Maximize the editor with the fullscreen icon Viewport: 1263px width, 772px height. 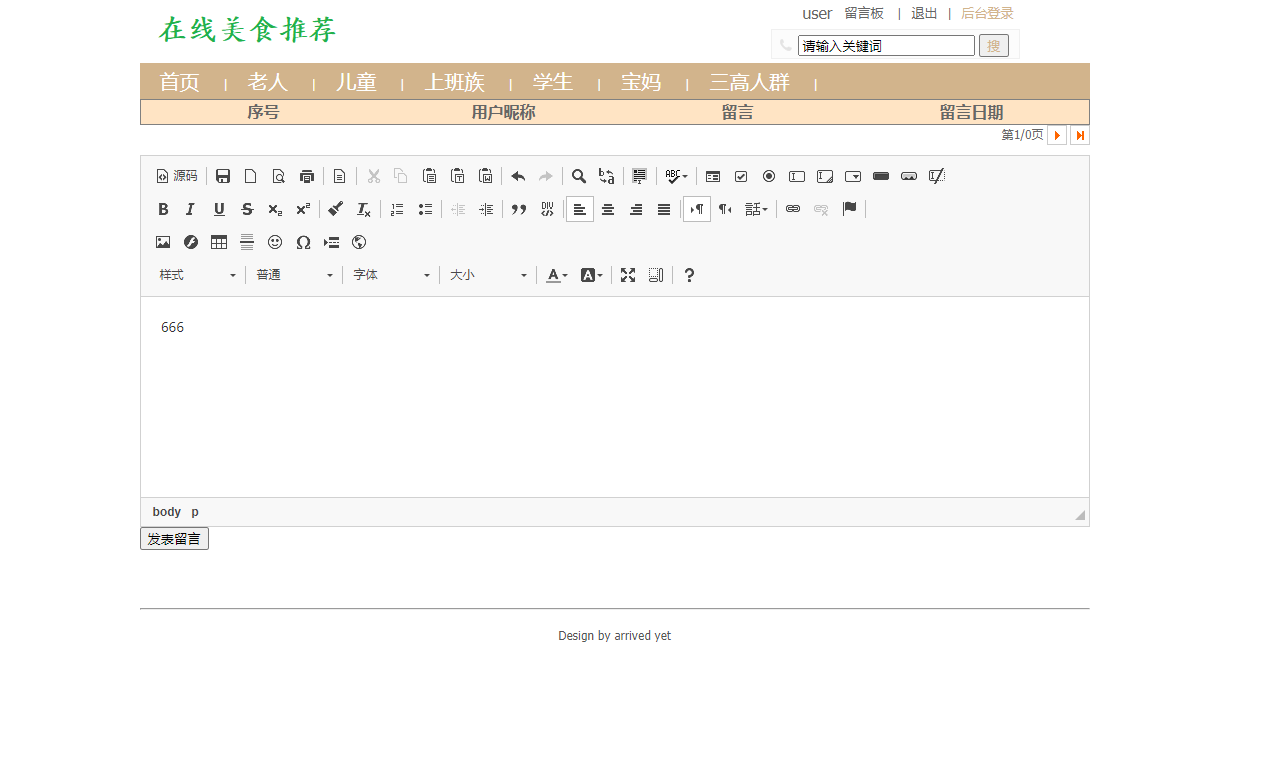click(627, 274)
